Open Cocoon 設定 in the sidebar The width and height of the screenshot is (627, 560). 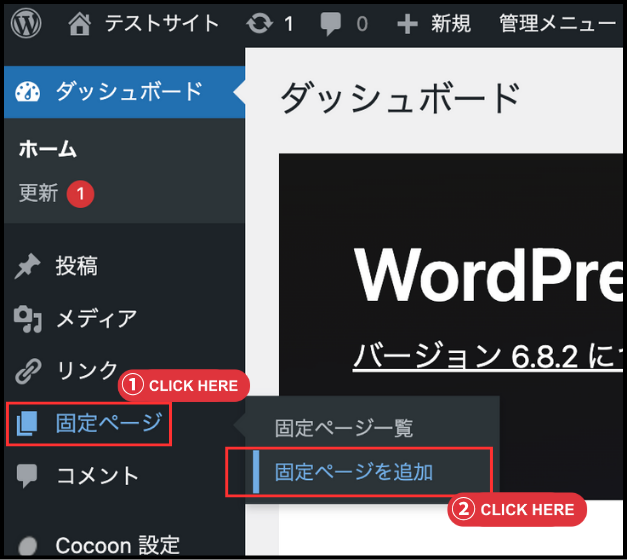pos(118,545)
